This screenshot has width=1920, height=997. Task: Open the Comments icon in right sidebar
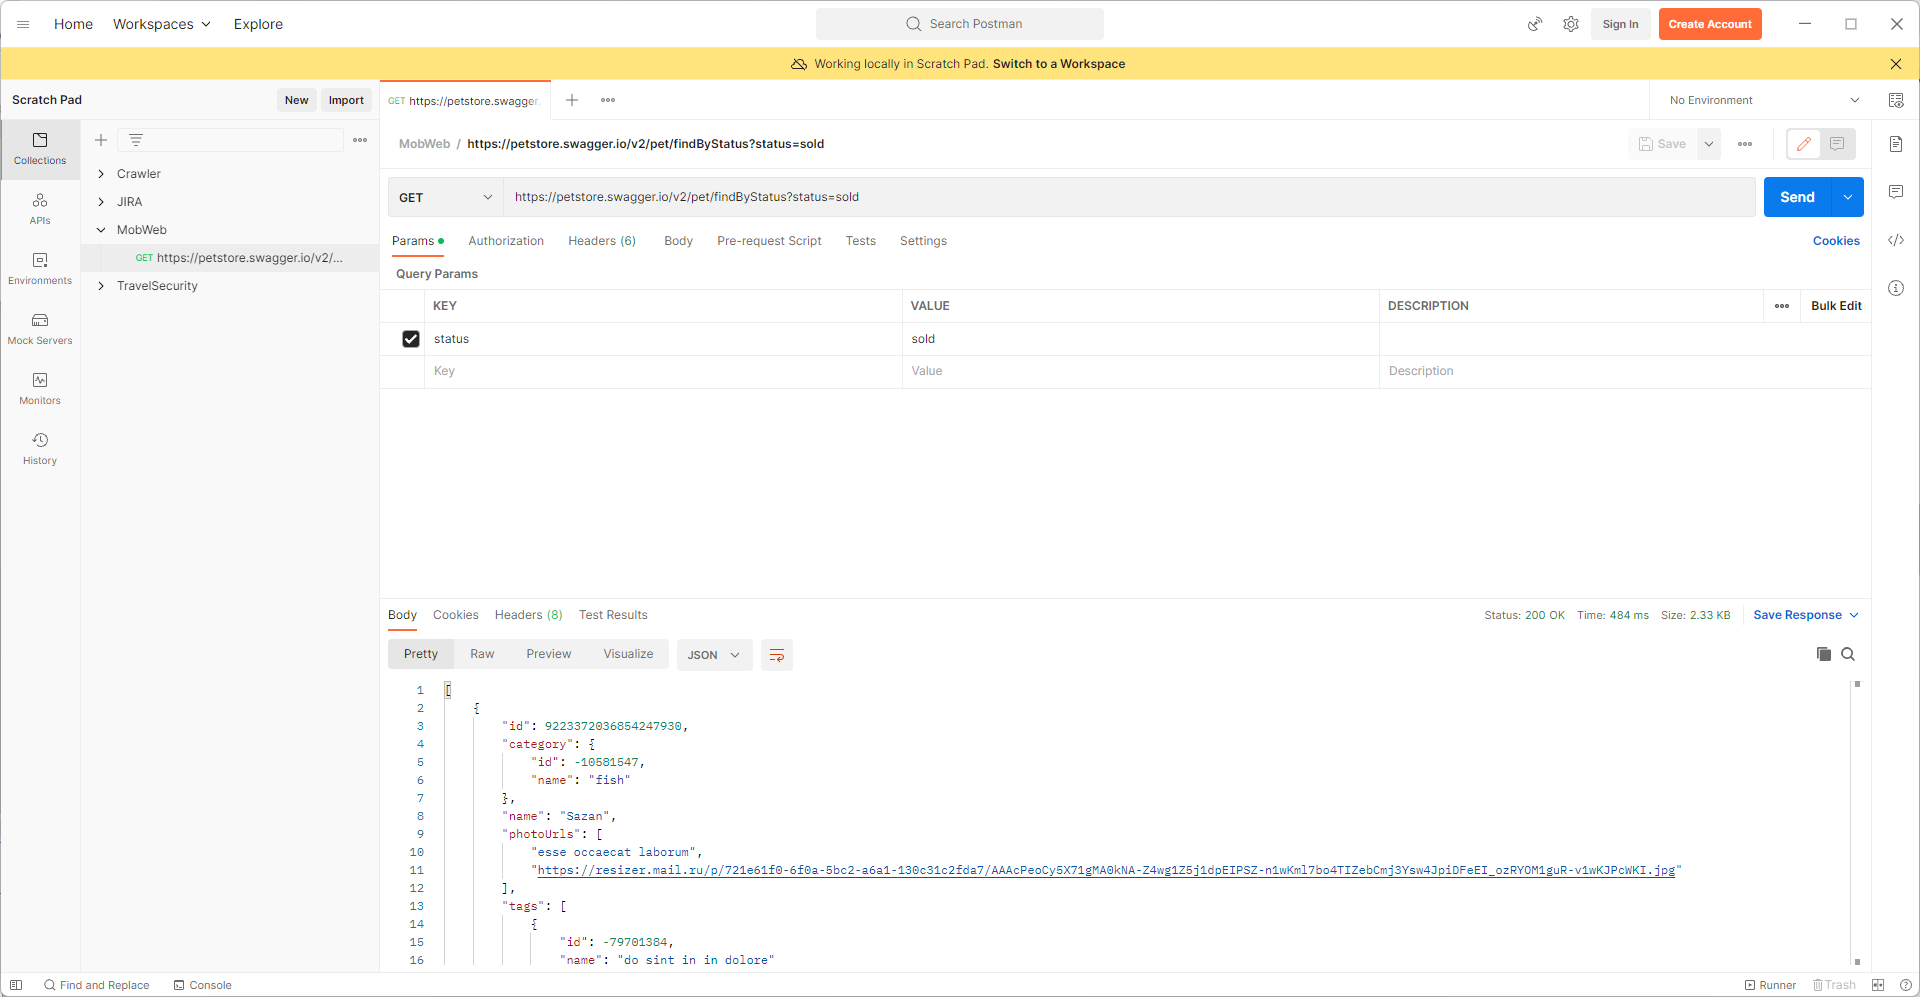coord(1896,192)
